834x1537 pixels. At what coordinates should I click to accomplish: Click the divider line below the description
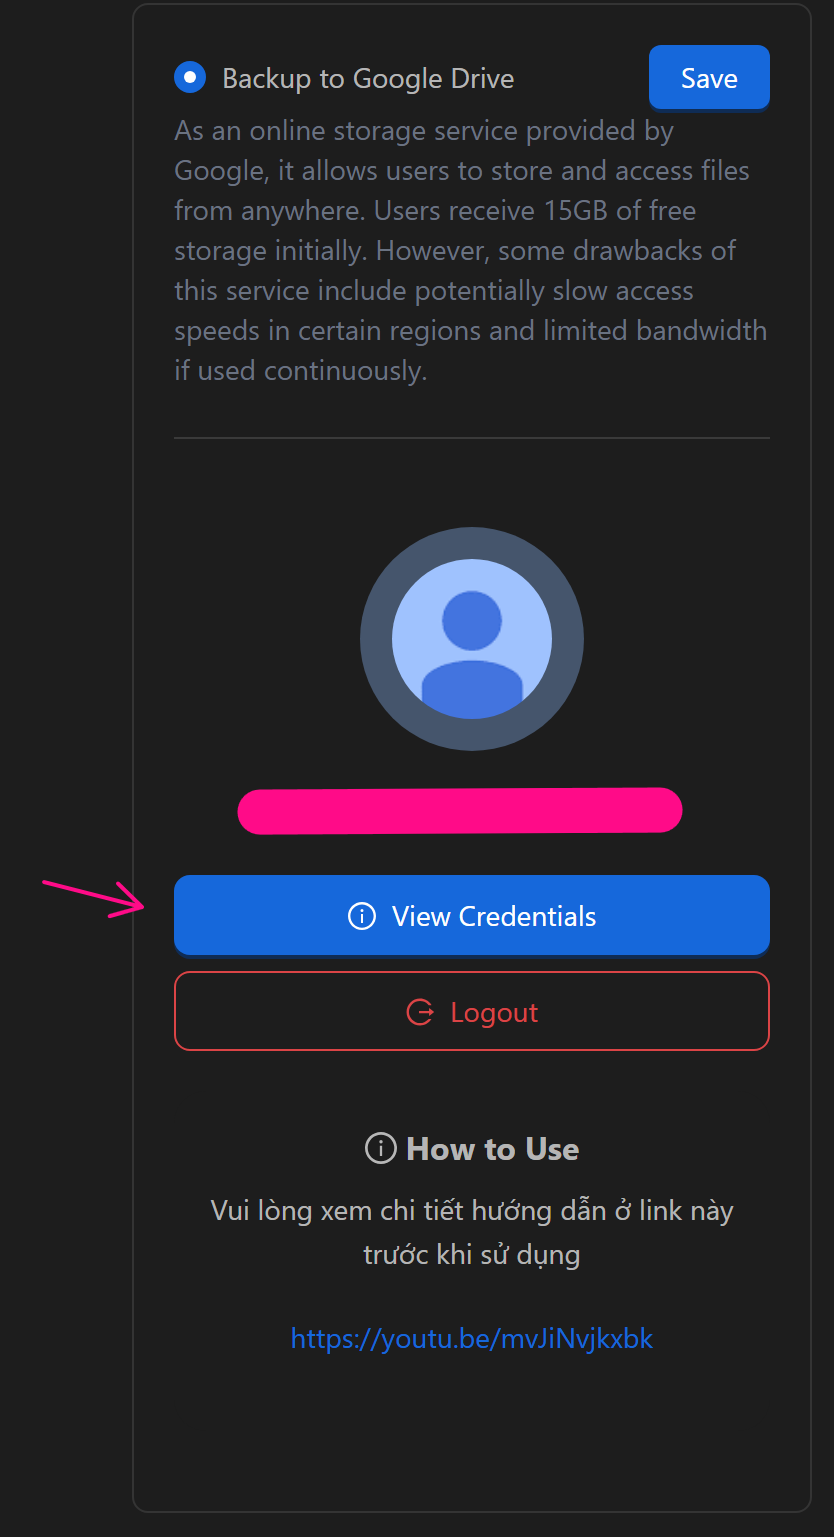(471, 438)
